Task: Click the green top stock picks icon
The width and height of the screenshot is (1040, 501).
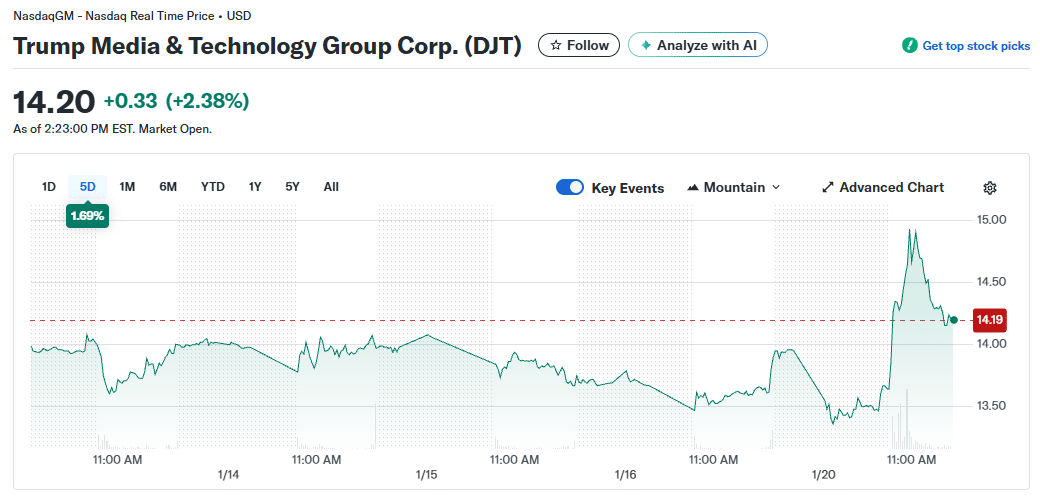Action: pyautogui.click(x=909, y=46)
